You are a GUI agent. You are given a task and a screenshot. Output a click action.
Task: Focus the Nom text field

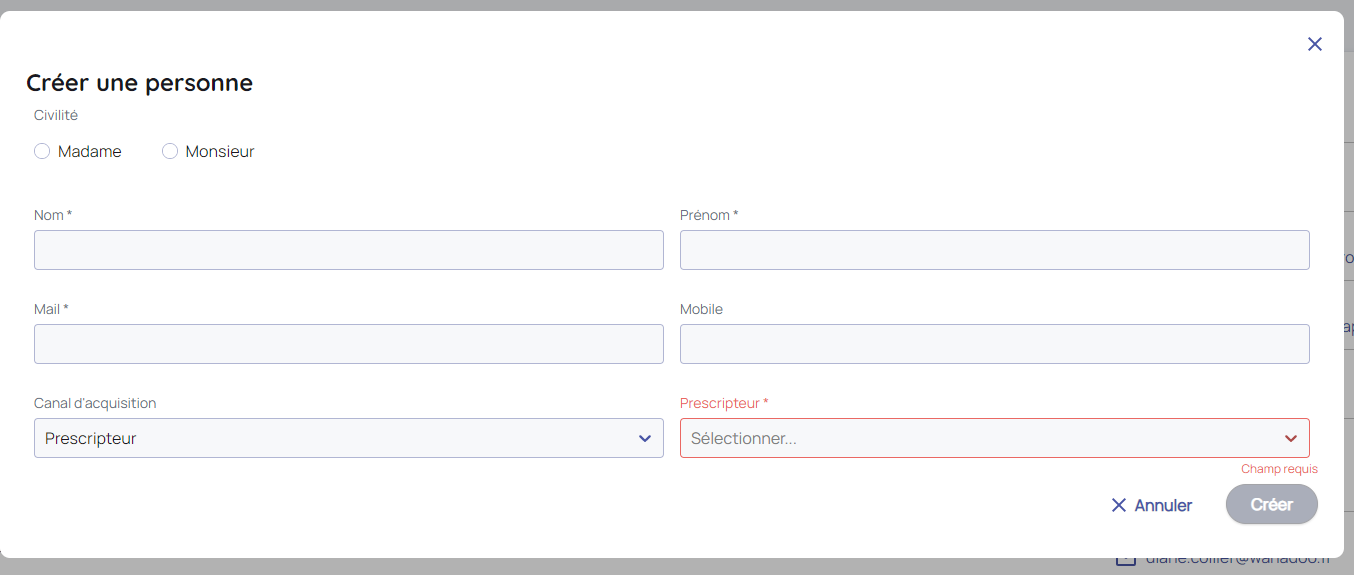[349, 250]
